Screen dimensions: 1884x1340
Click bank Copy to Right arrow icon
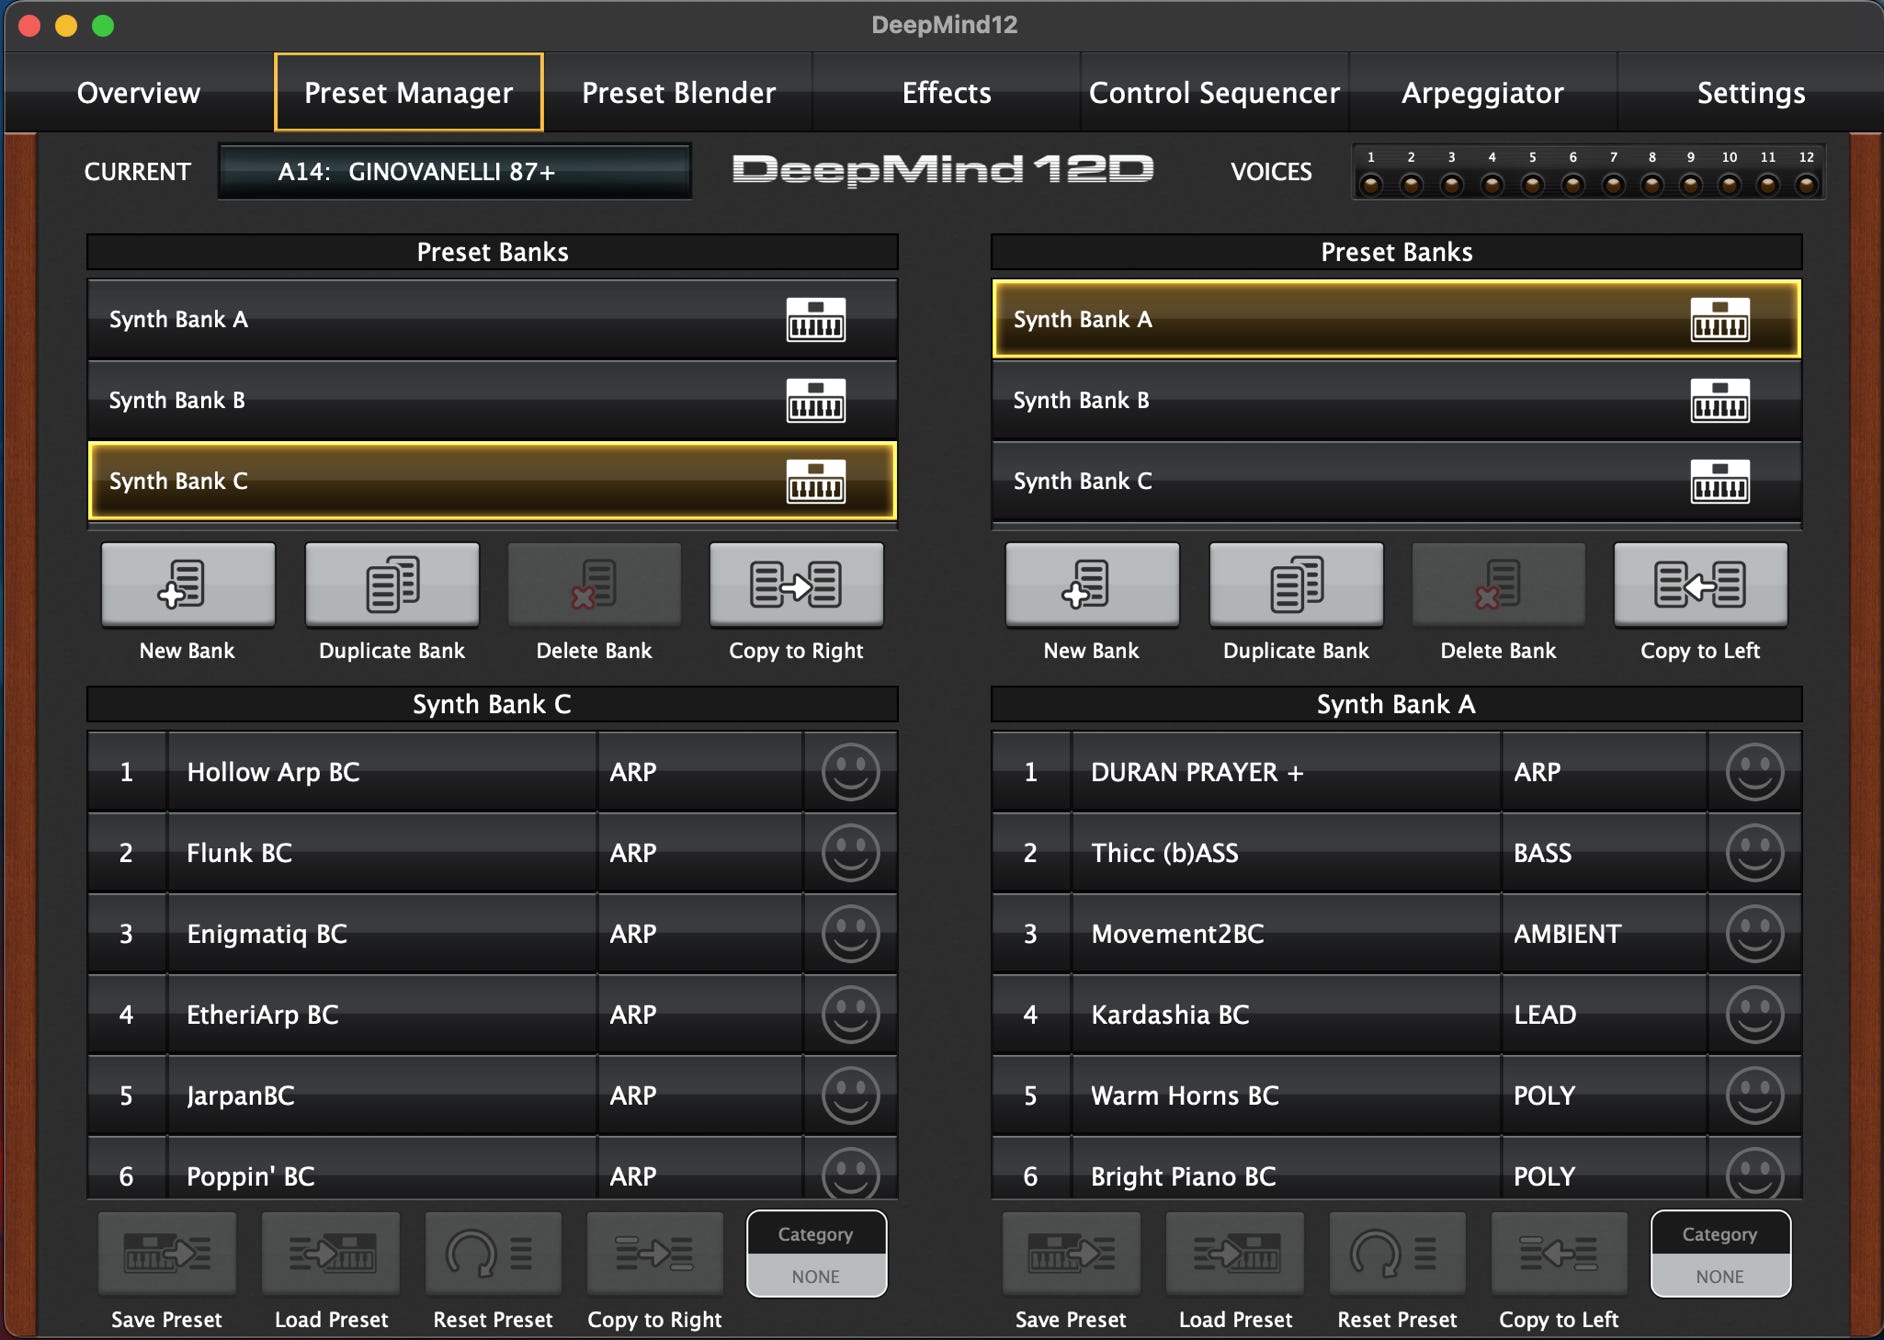point(796,585)
